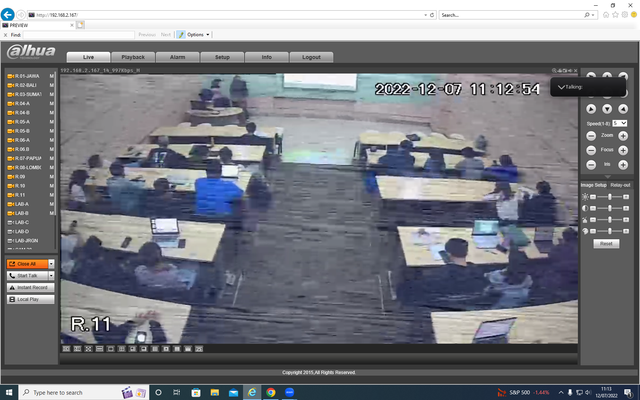Move PTZ camera down
The width and height of the screenshot is (640, 400).
tap(607, 109)
